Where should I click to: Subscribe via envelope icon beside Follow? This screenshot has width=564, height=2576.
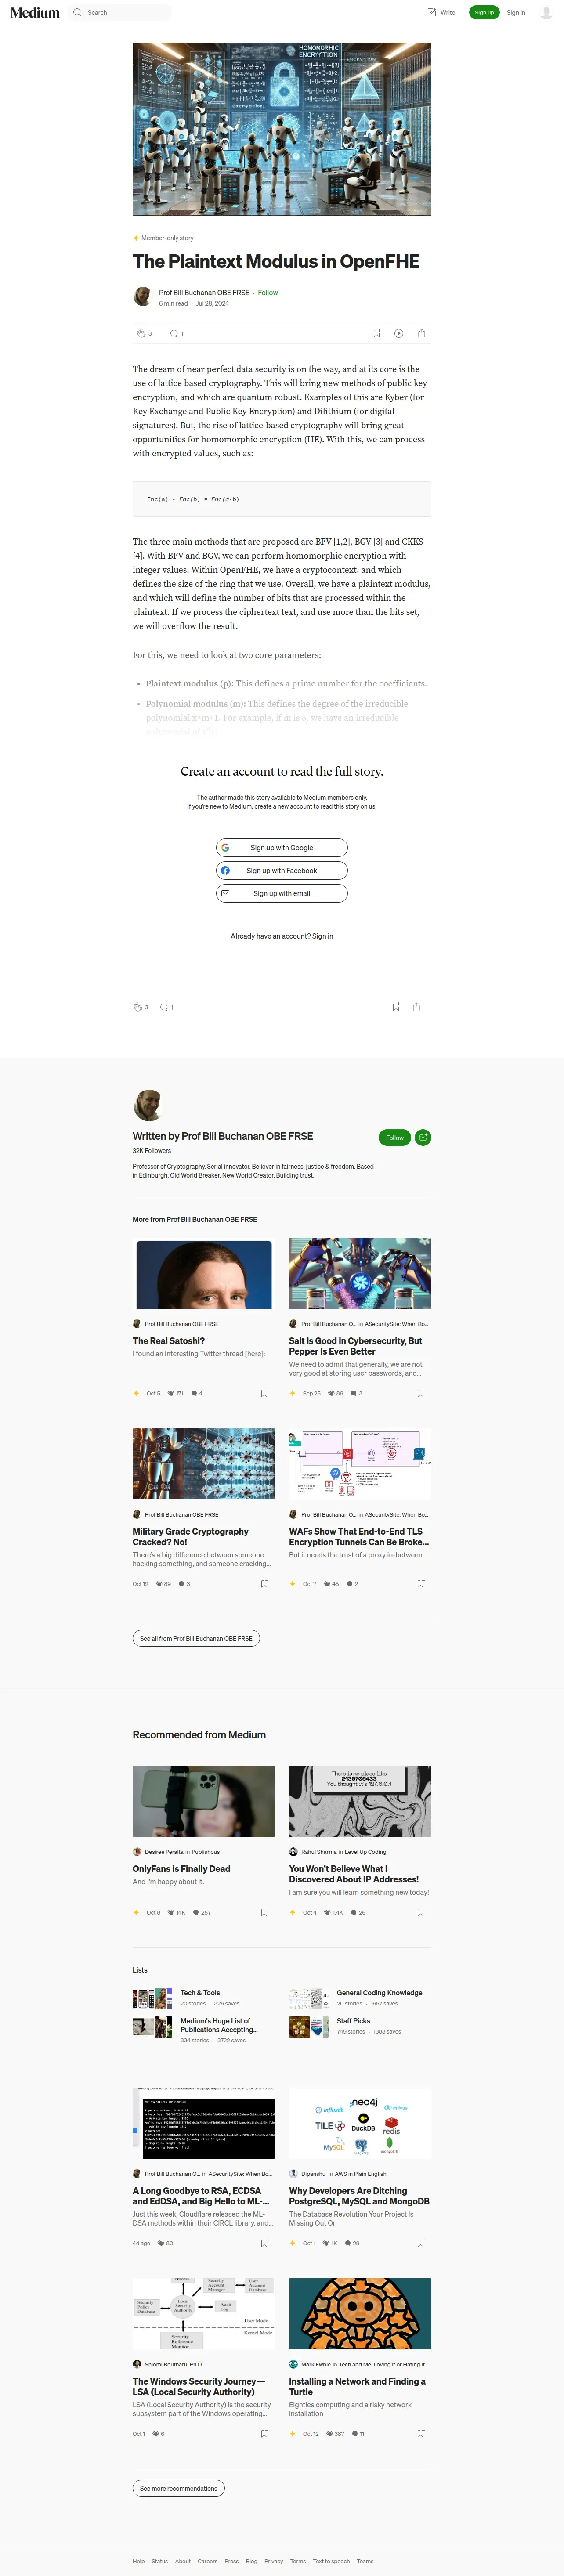(423, 1137)
